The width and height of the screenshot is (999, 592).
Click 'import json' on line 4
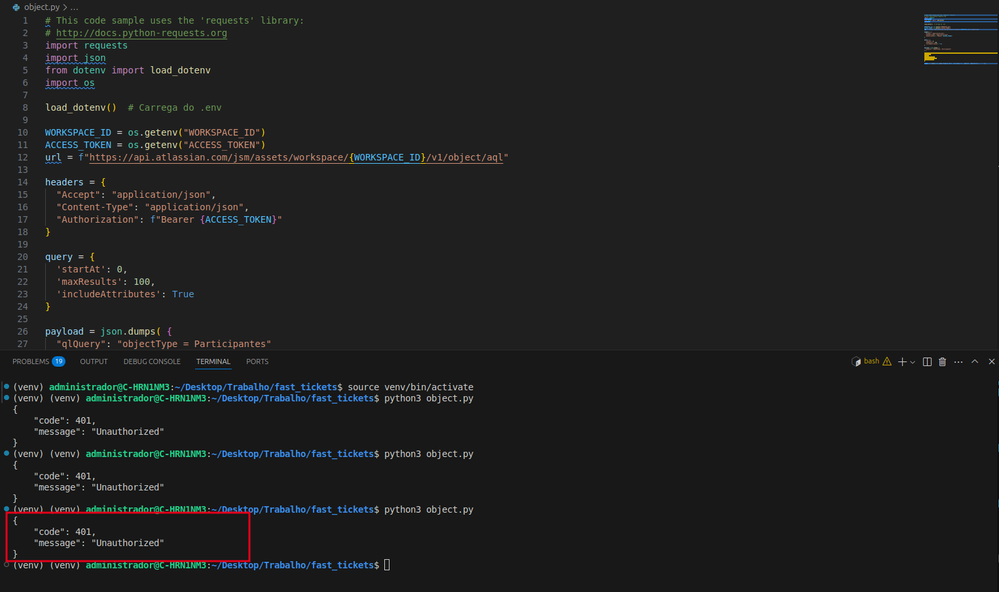tap(75, 58)
